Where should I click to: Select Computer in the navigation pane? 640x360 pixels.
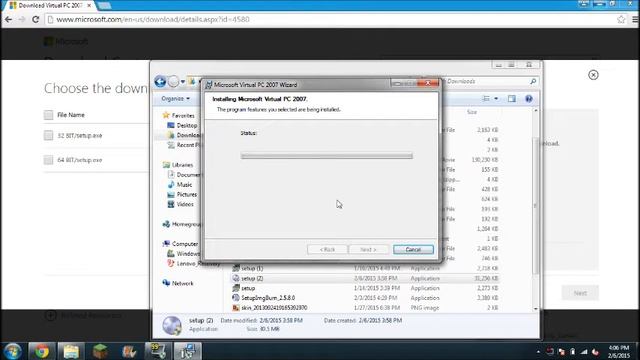180,244
